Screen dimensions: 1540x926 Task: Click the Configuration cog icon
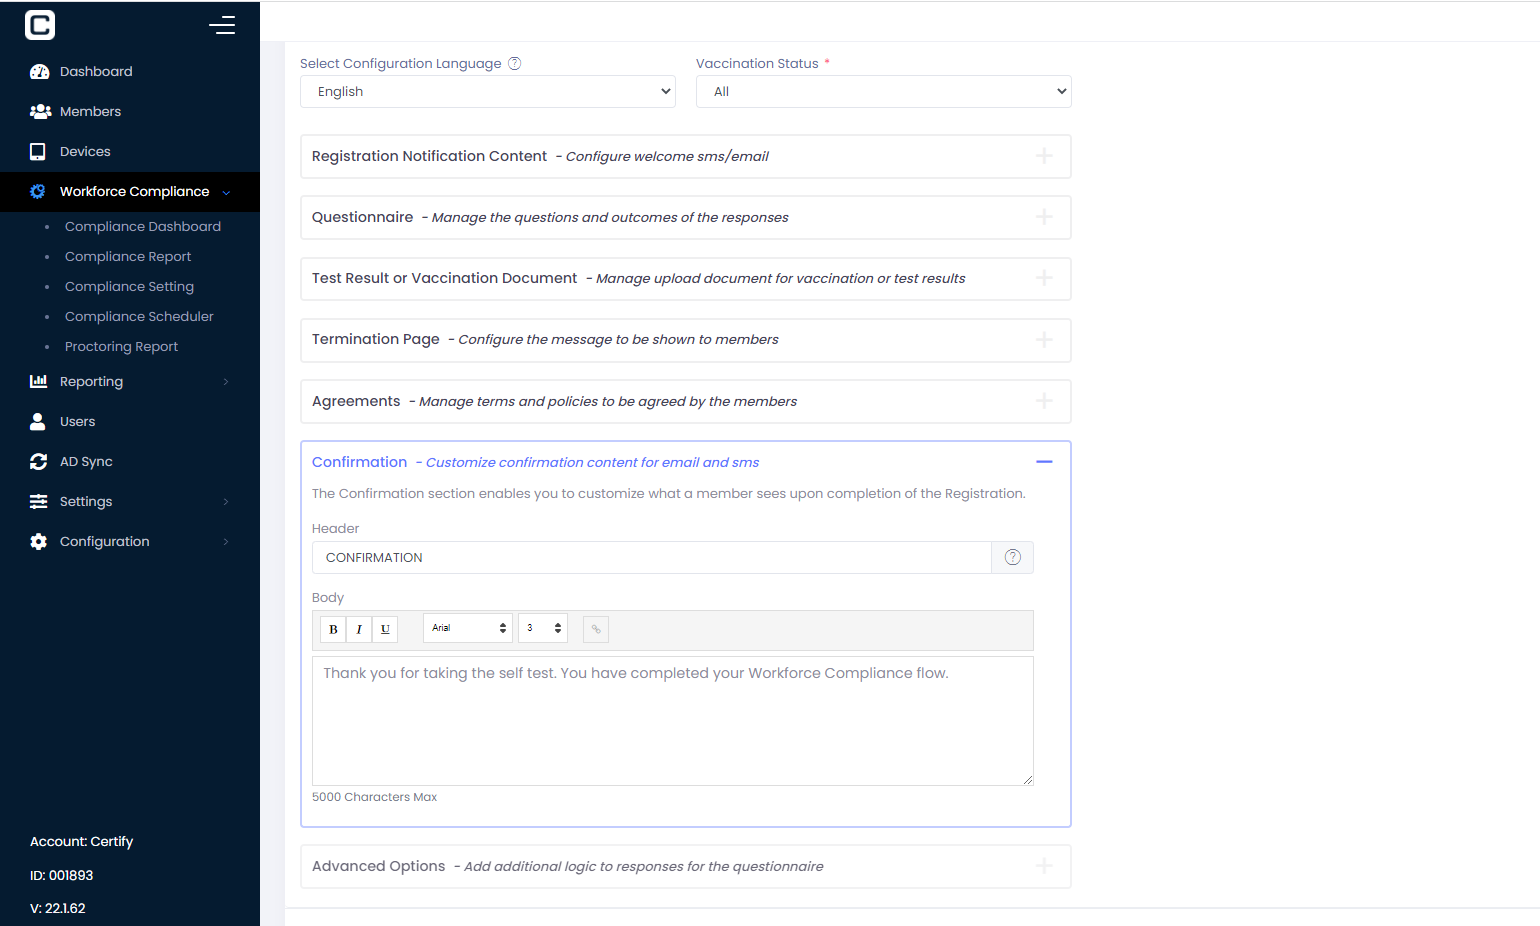click(x=39, y=541)
